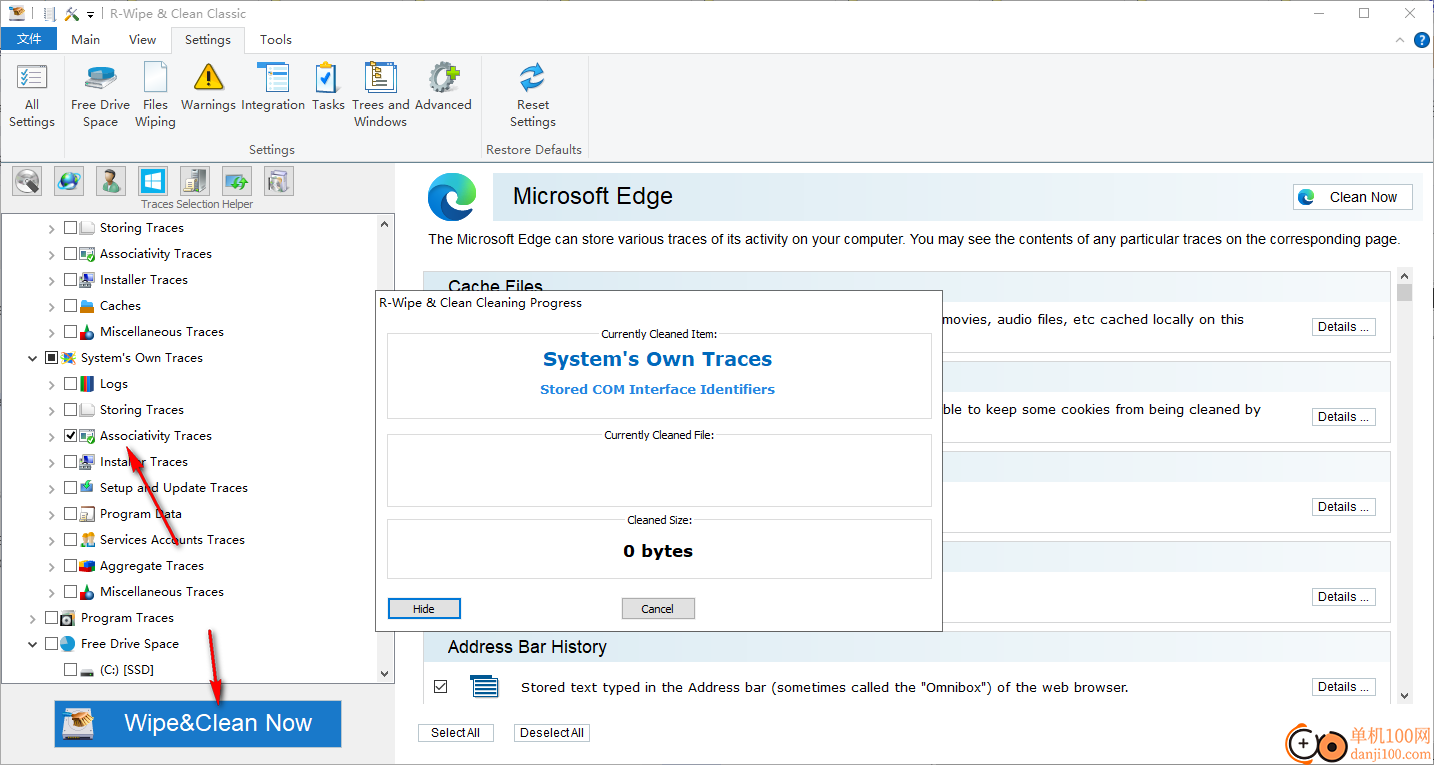
Task: Click the program box traces helper icon
Action: [279, 181]
